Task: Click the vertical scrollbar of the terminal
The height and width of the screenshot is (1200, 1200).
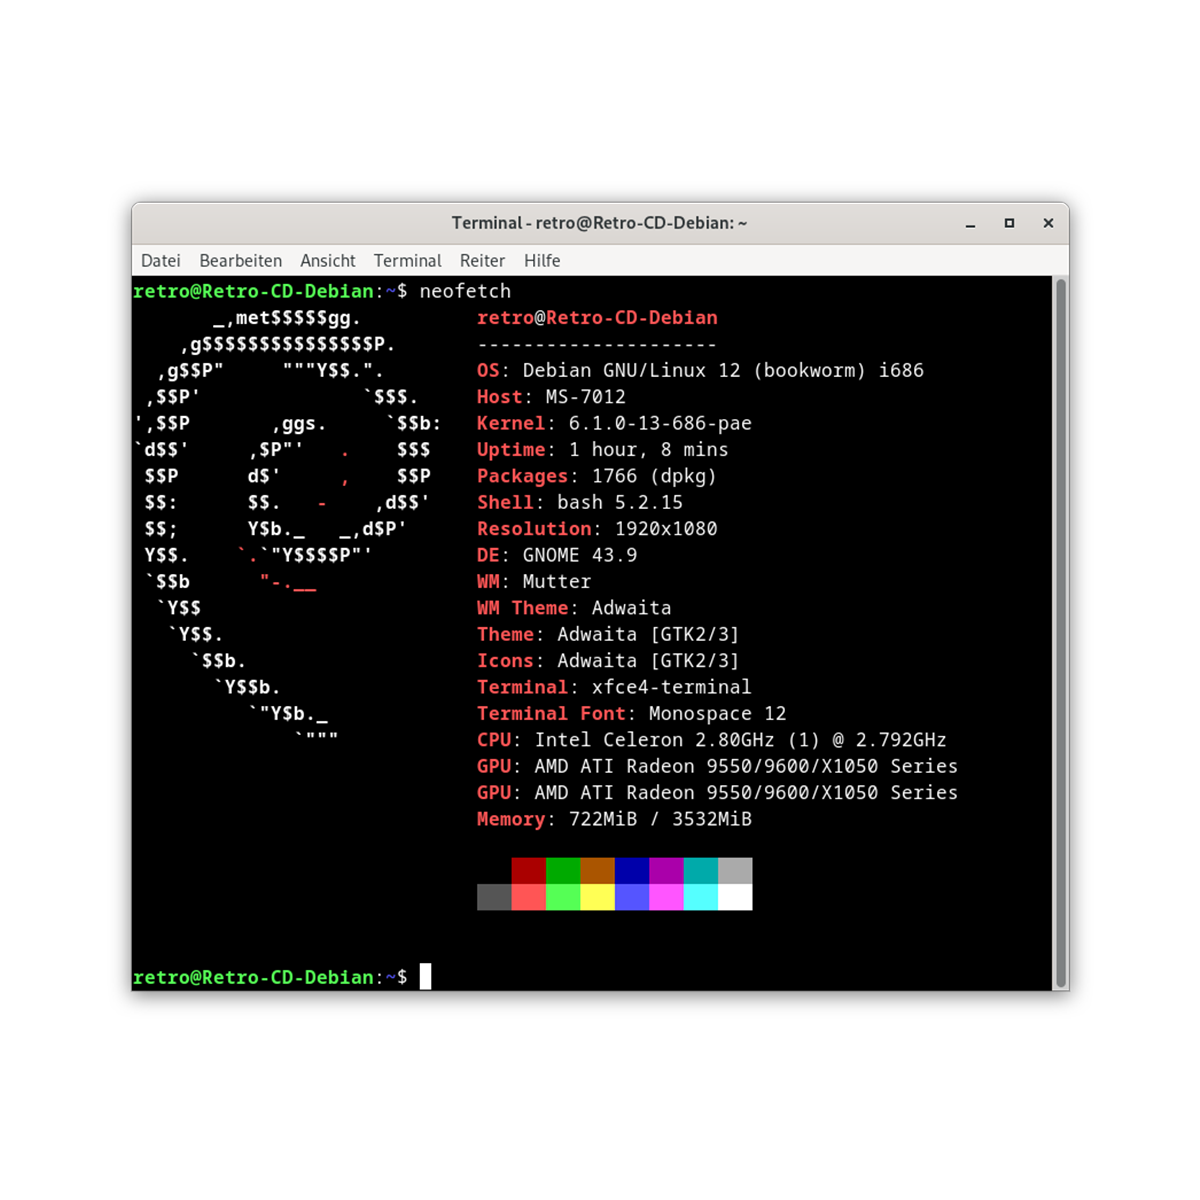Action: [x=1060, y=632]
